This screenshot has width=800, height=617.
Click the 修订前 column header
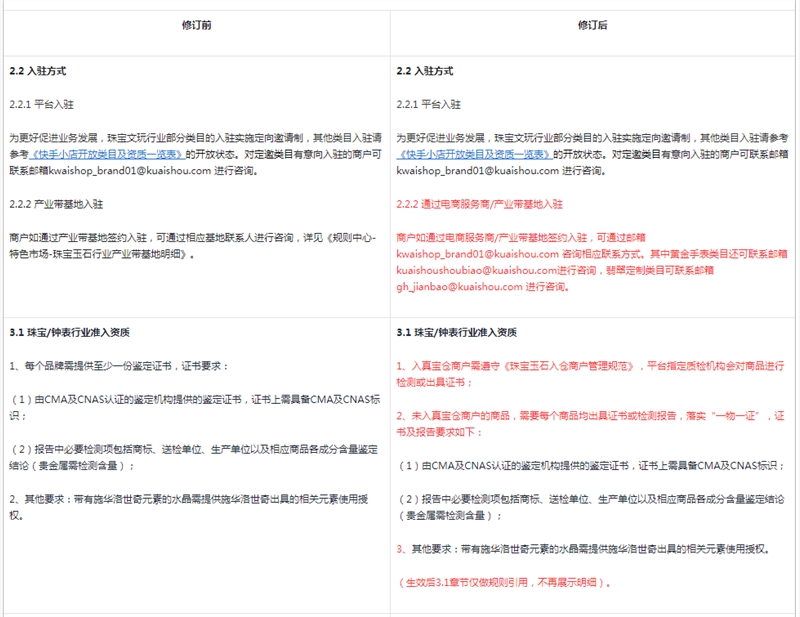point(197,24)
